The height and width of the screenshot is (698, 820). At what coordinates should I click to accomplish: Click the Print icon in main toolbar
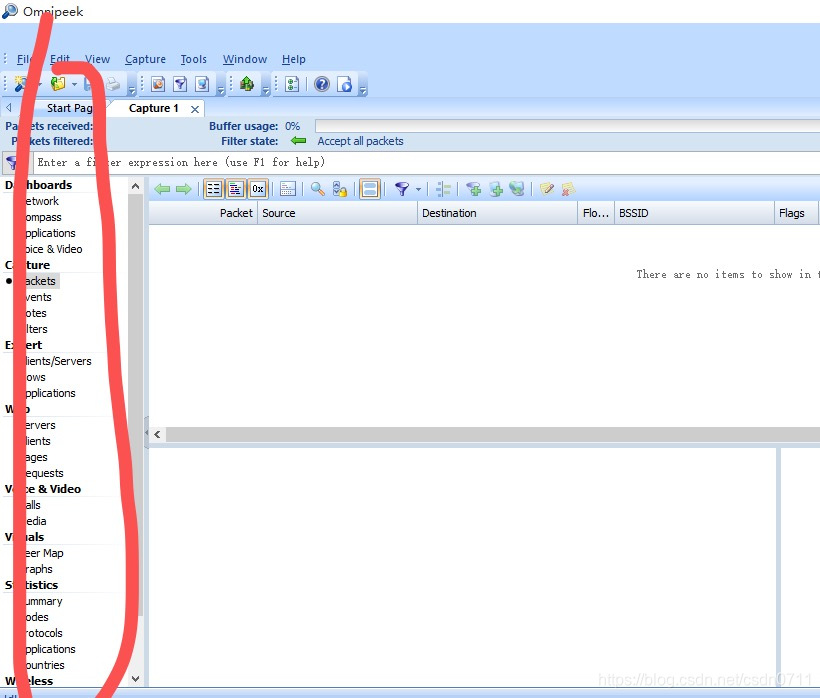(113, 84)
